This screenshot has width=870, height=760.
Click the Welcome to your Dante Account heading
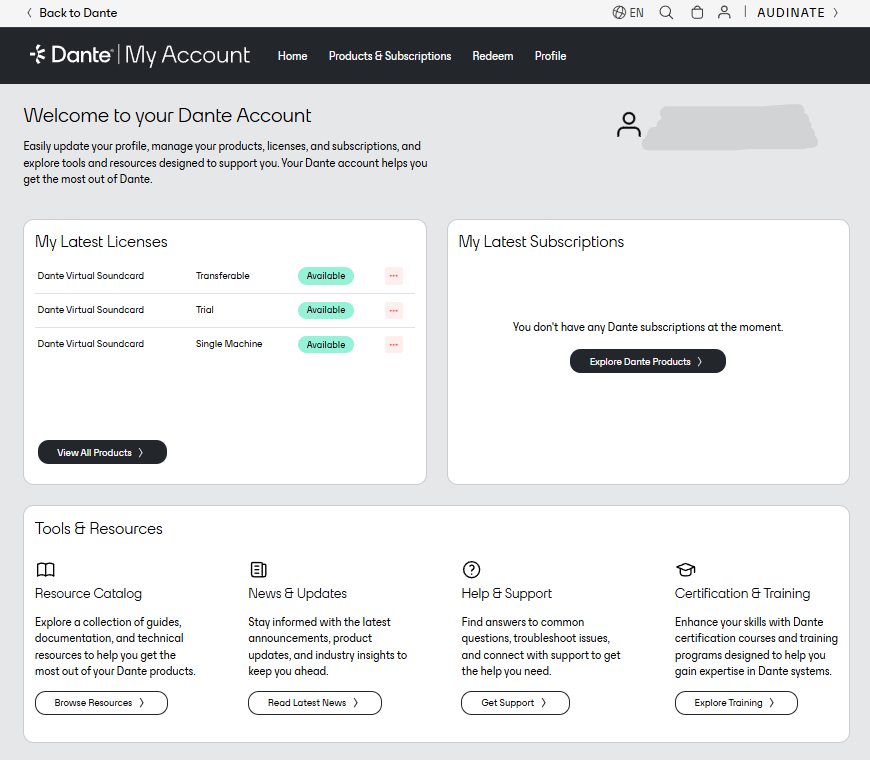(167, 115)
